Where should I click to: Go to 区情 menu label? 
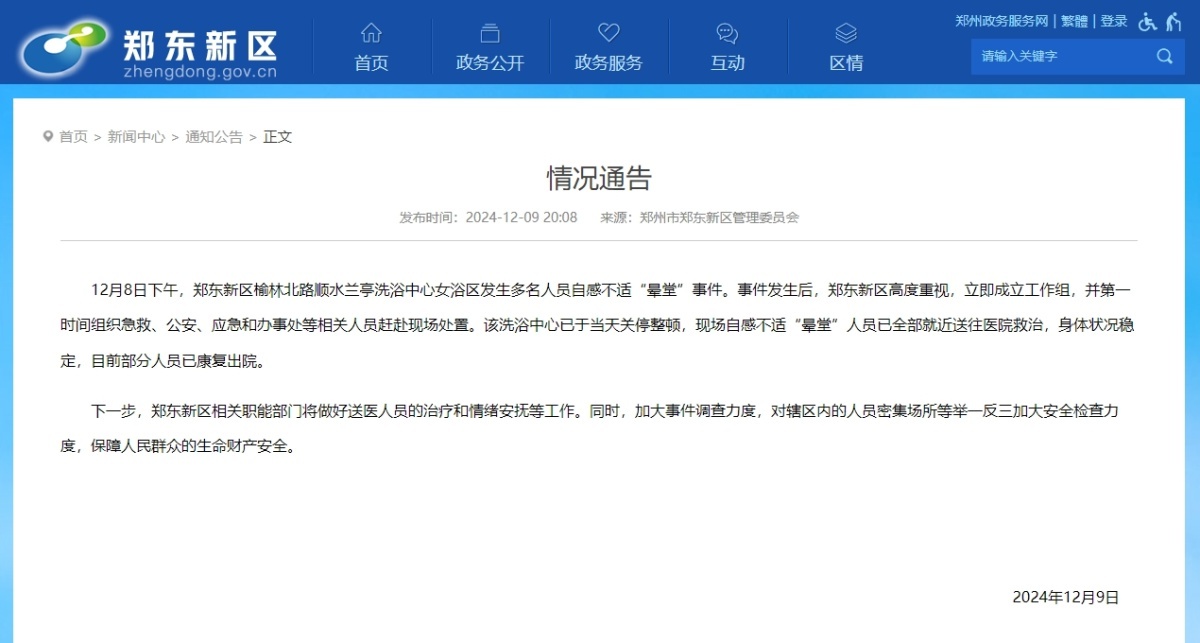(x=846, y=63)
